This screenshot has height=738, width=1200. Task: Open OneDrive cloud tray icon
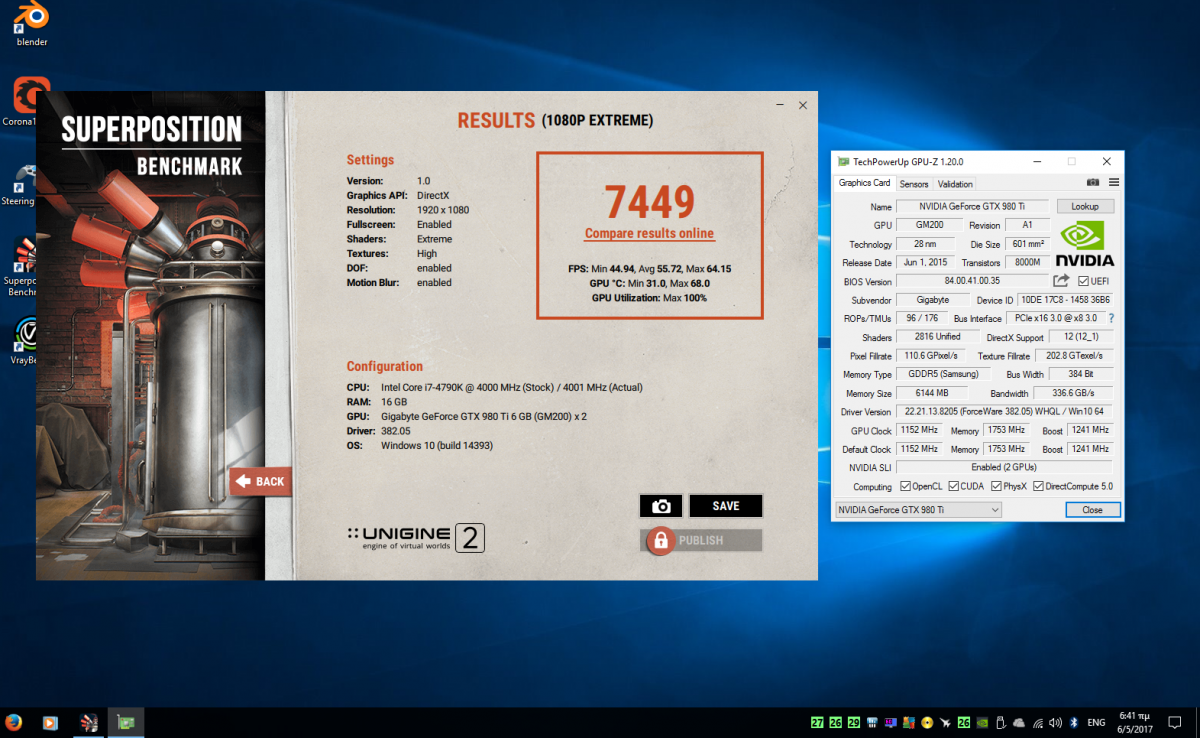point(1018,722)
